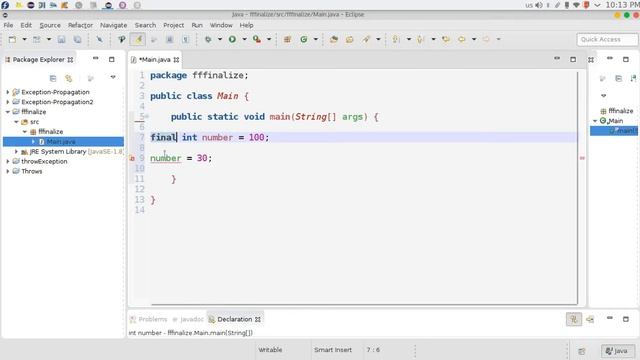Image resolution: width=640 pixels, height=360 pixels.
Task: Collapse the src folder
Action: pyautogui.click(x=16, y=122)
